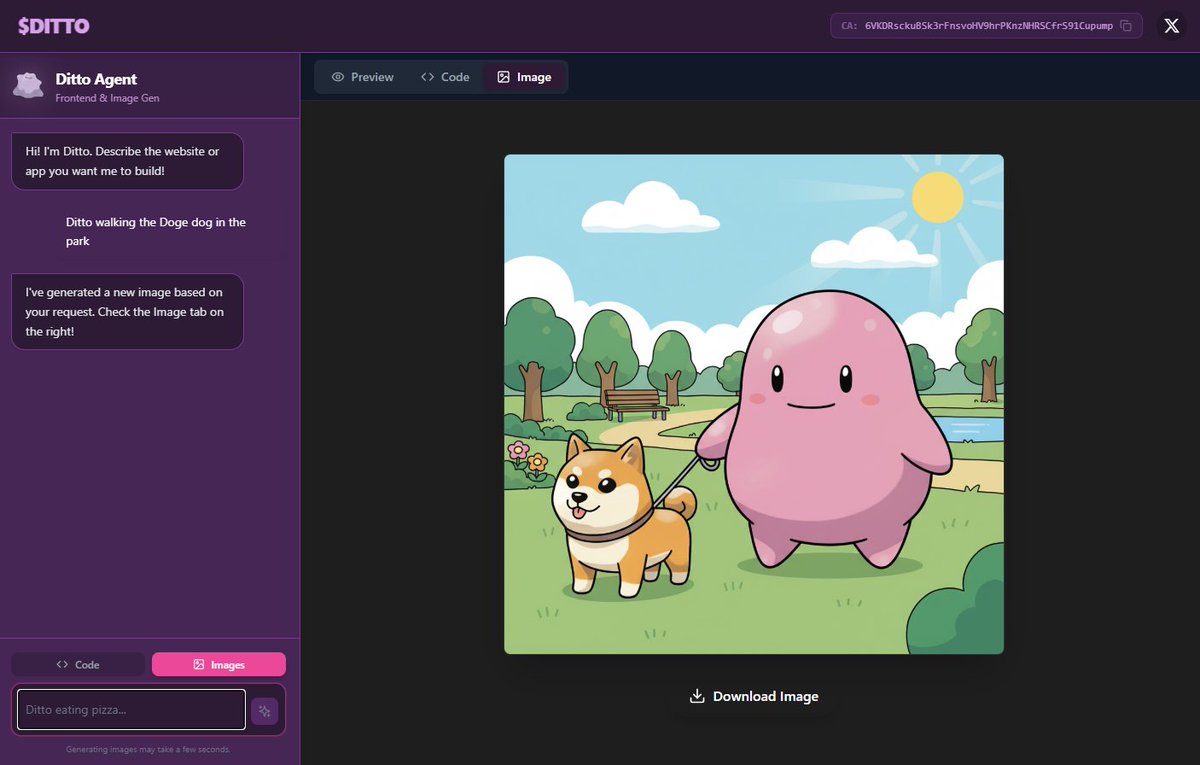Click the 'Ditto eating pizza' prompt field
The height and width of the screenshot is (765, 1200).
coord(130,709)
